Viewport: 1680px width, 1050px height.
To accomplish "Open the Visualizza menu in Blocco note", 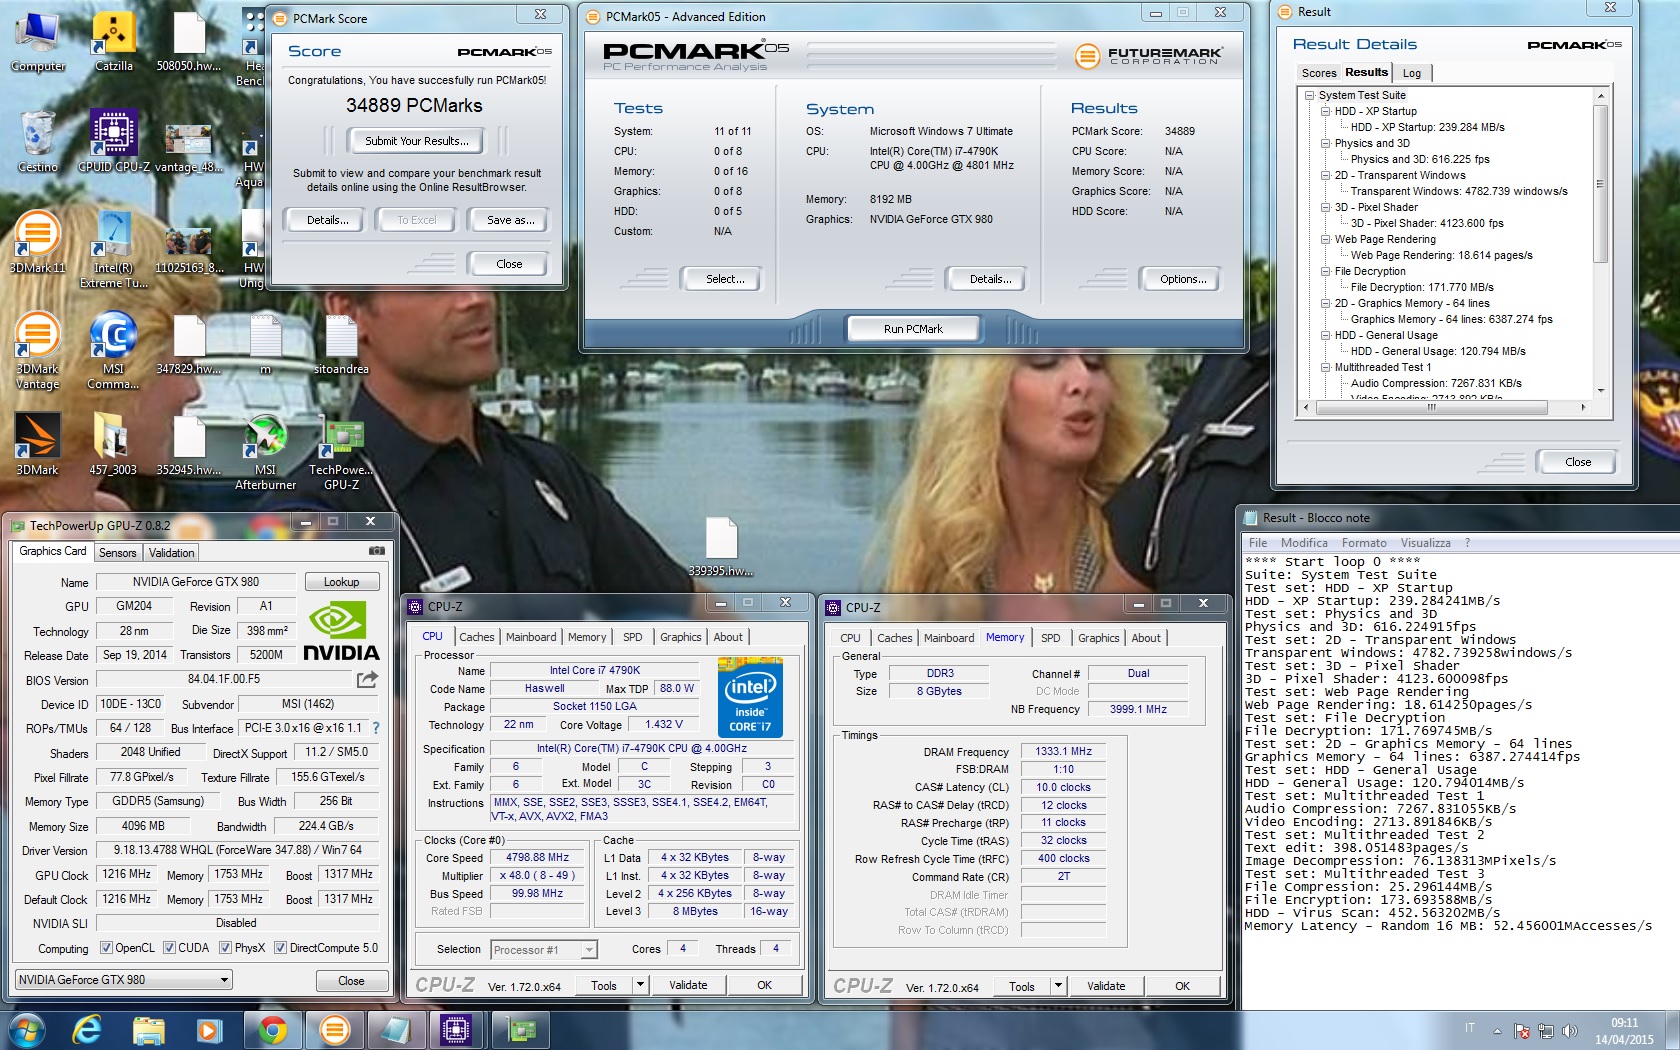I will [1425, 543].
